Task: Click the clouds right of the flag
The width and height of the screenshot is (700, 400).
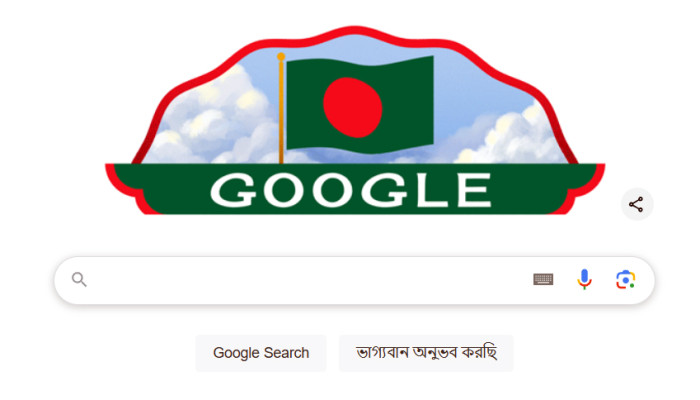Action: click(509, 134)
